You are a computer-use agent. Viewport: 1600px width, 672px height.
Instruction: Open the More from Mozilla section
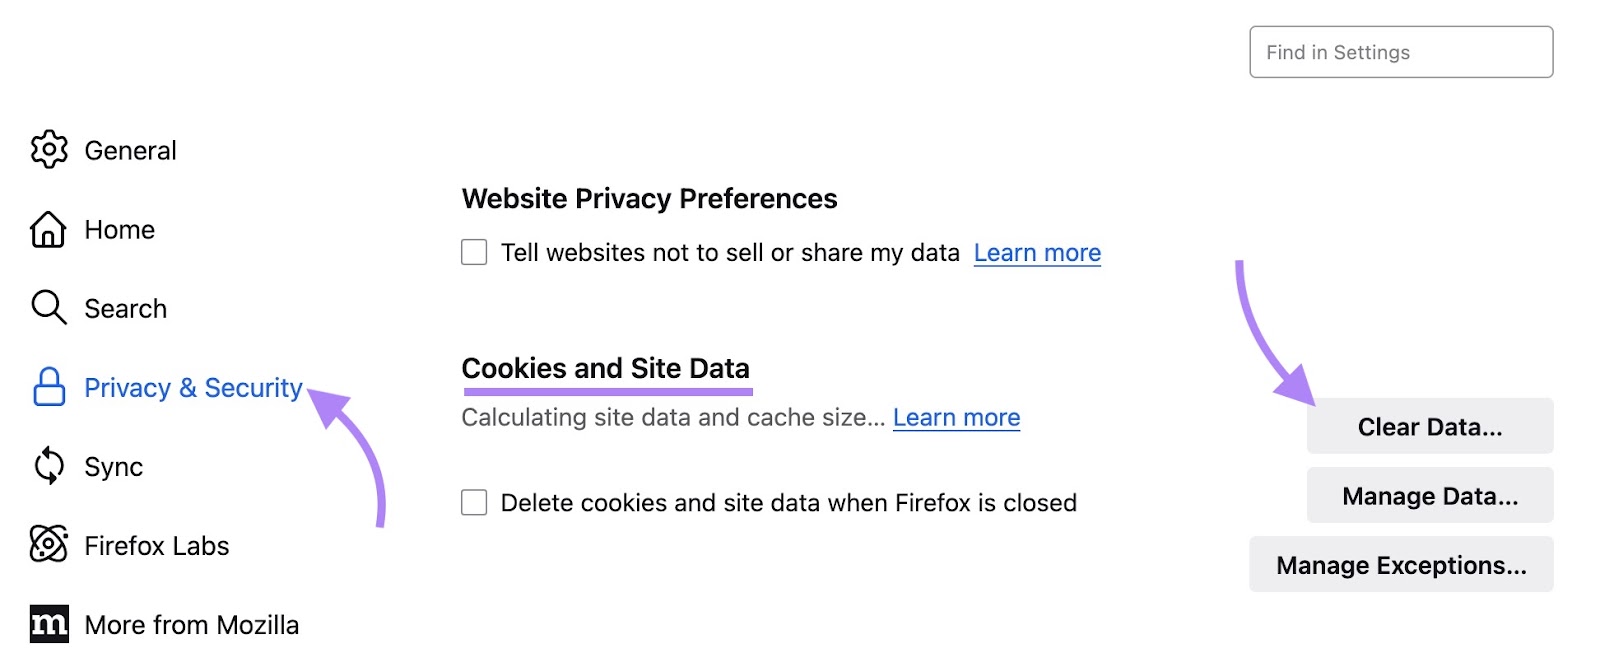click(x=191, y=625)
